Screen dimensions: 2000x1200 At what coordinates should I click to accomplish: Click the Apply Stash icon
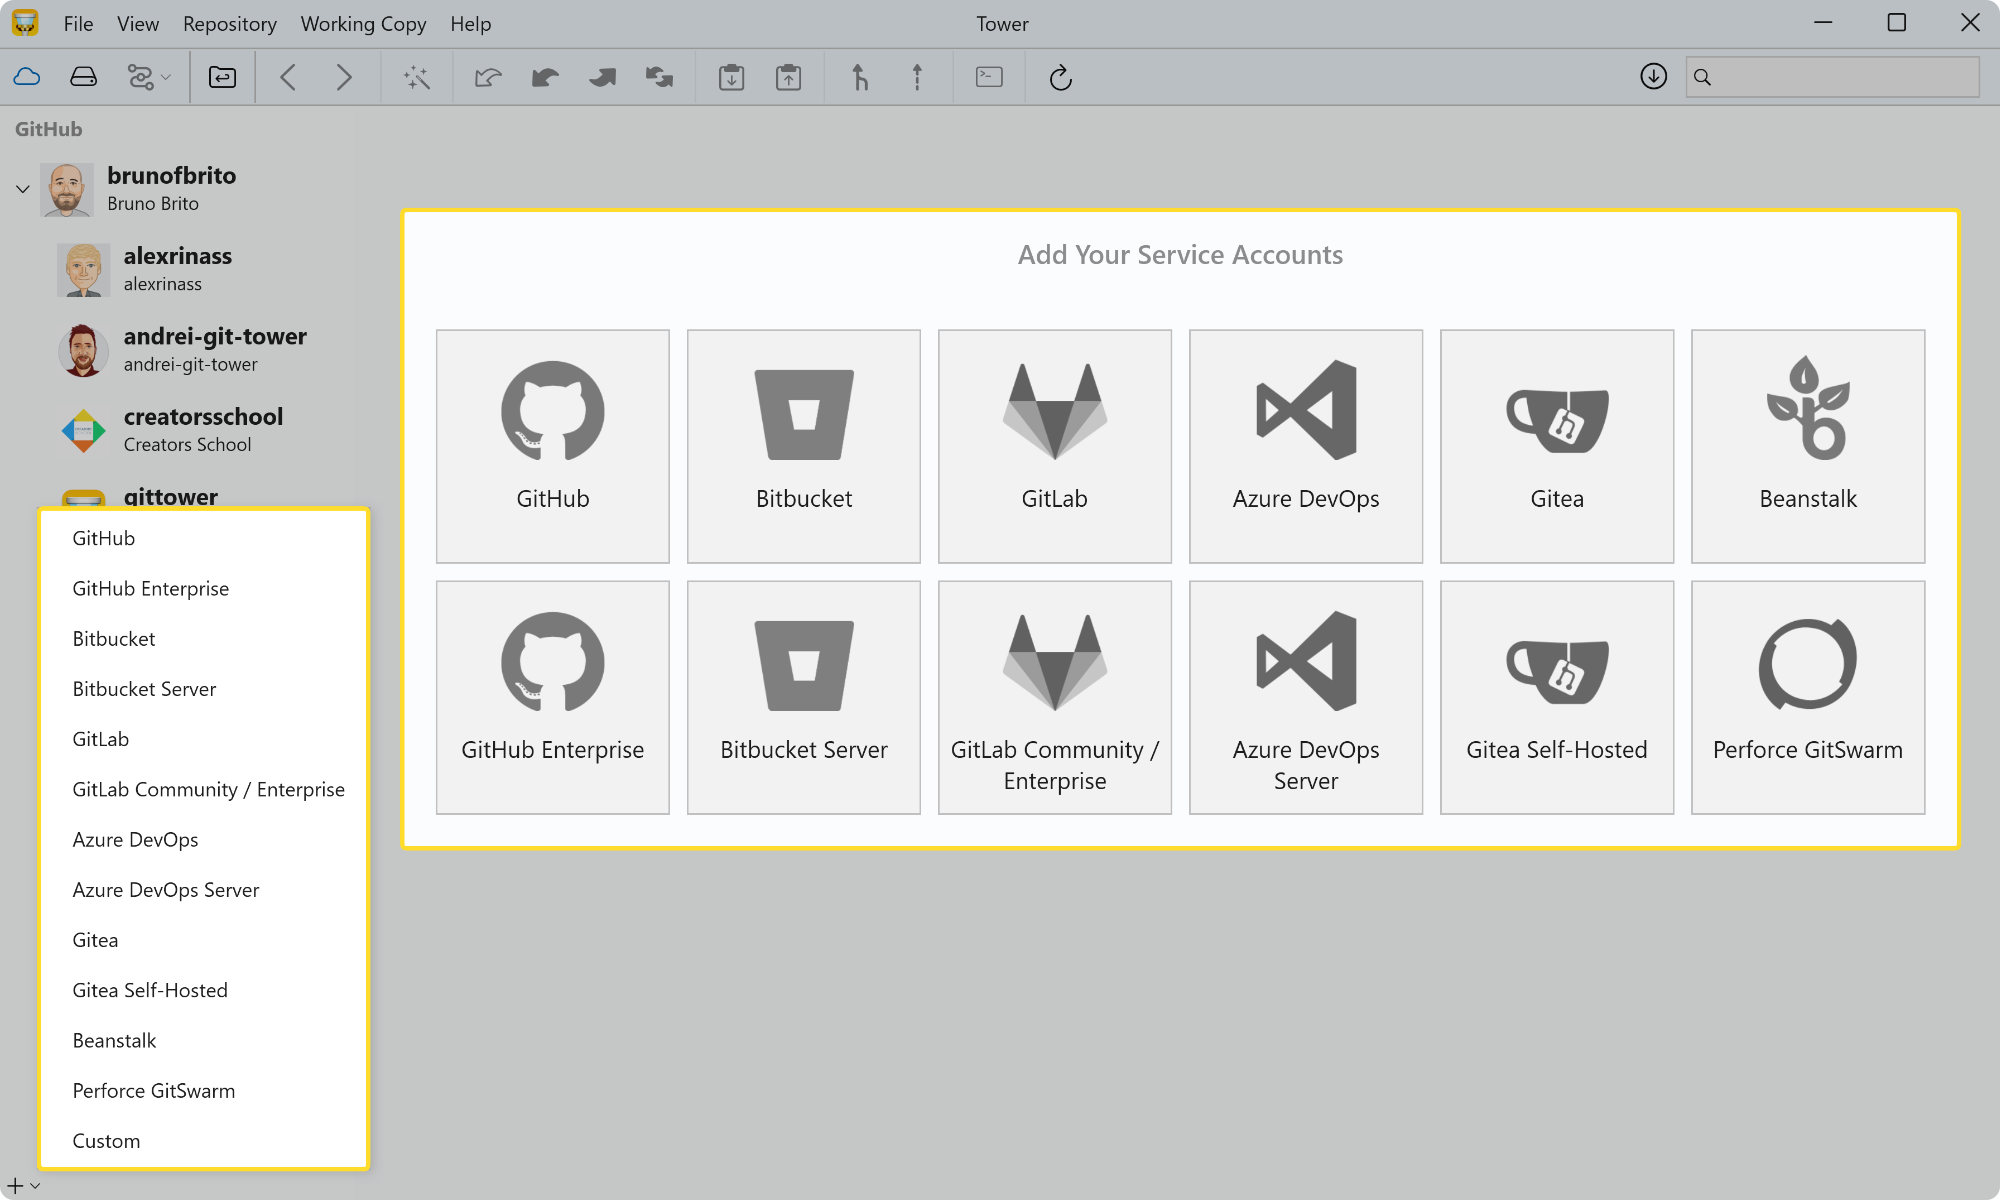click(789, 77)
